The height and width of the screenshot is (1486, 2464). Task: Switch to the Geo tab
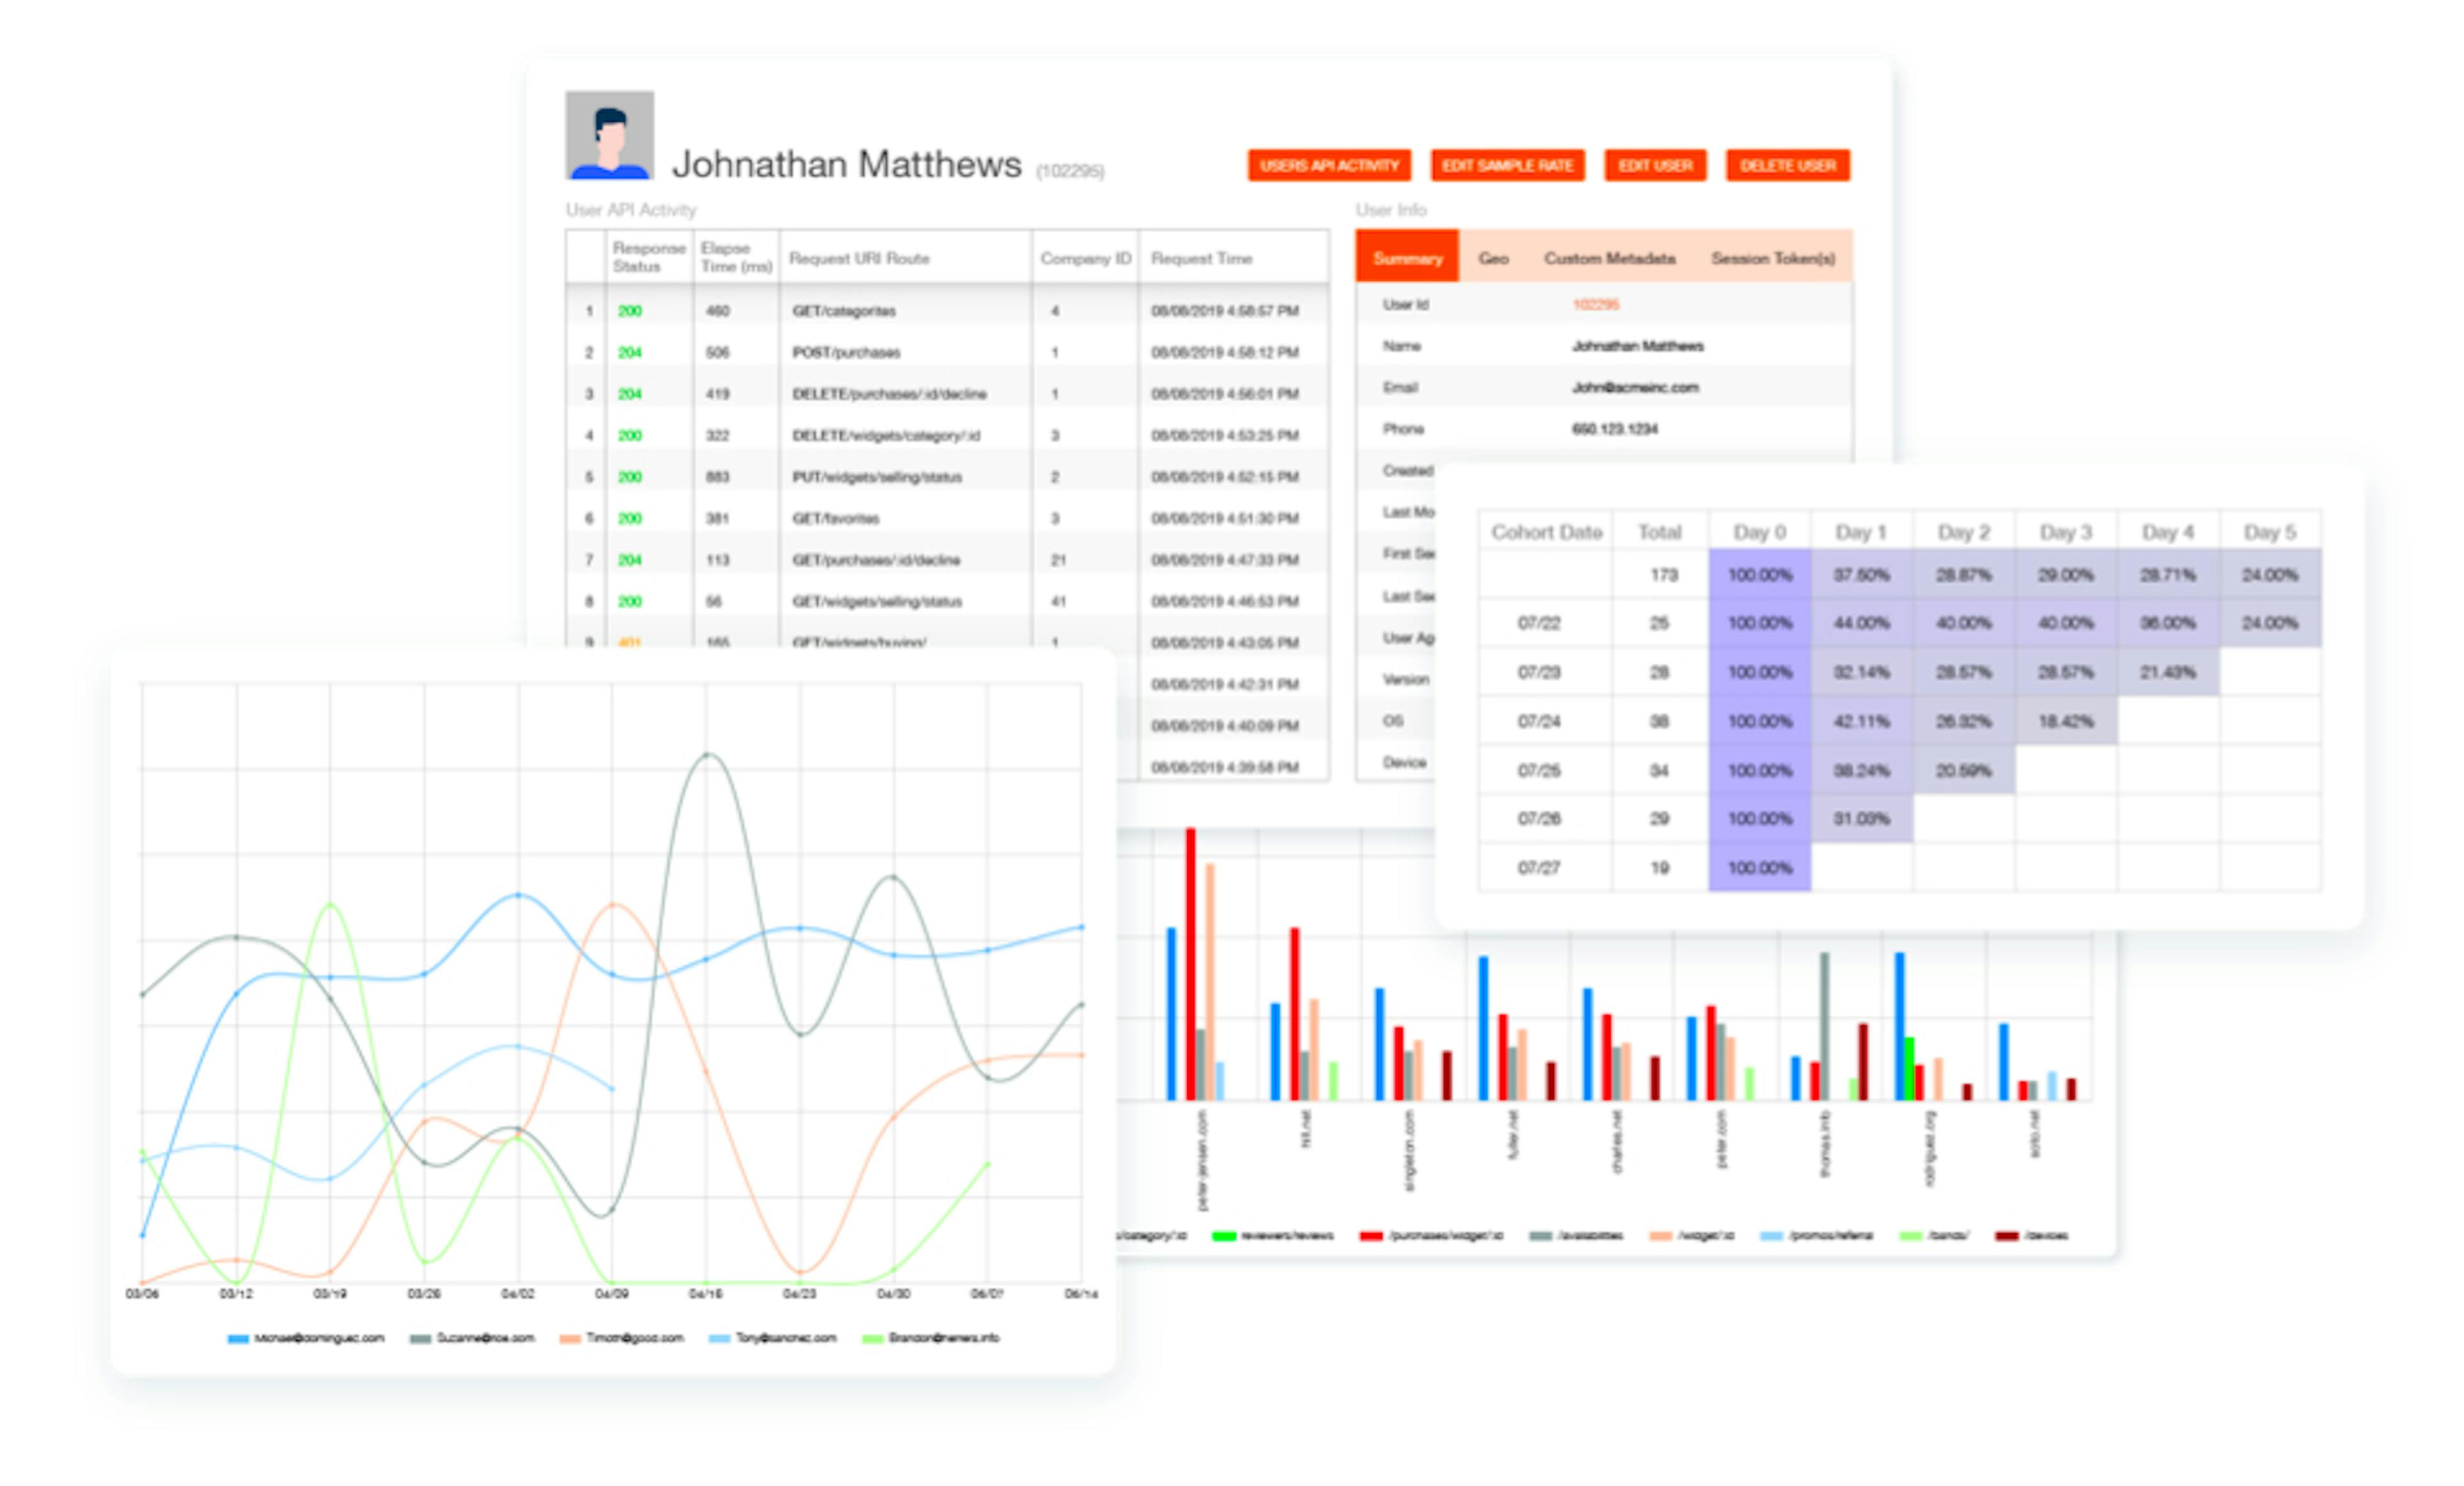[1493, 258]
